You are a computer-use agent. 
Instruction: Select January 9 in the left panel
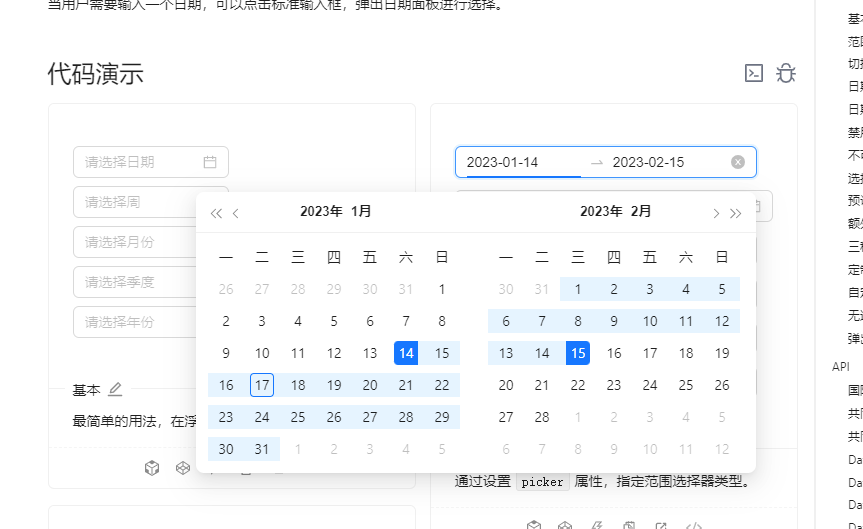tap(226, 353)
